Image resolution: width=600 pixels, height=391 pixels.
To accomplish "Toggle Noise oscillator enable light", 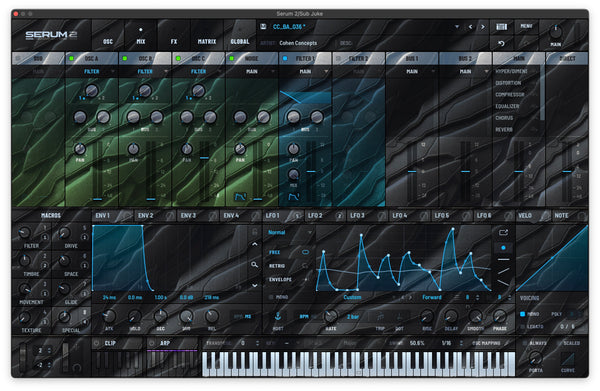I will coord(232,59).
